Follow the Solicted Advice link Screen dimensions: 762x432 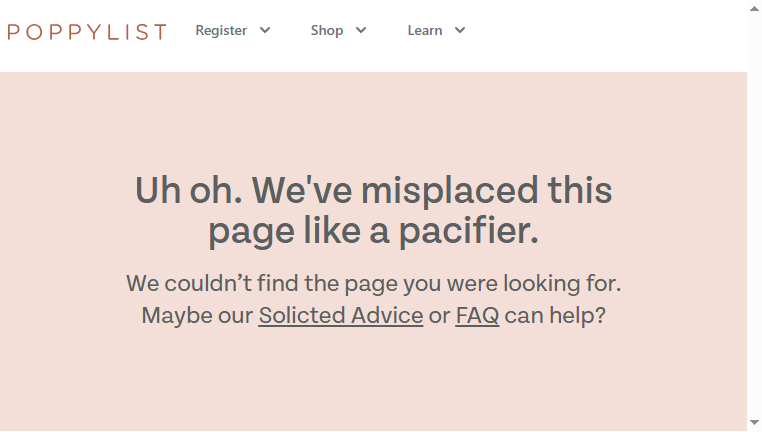tap(341, 315)
